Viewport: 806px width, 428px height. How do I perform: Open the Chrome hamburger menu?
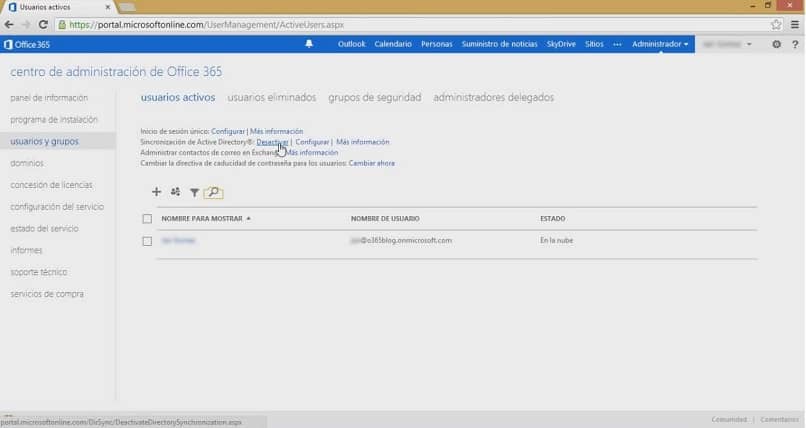(795, 25)
